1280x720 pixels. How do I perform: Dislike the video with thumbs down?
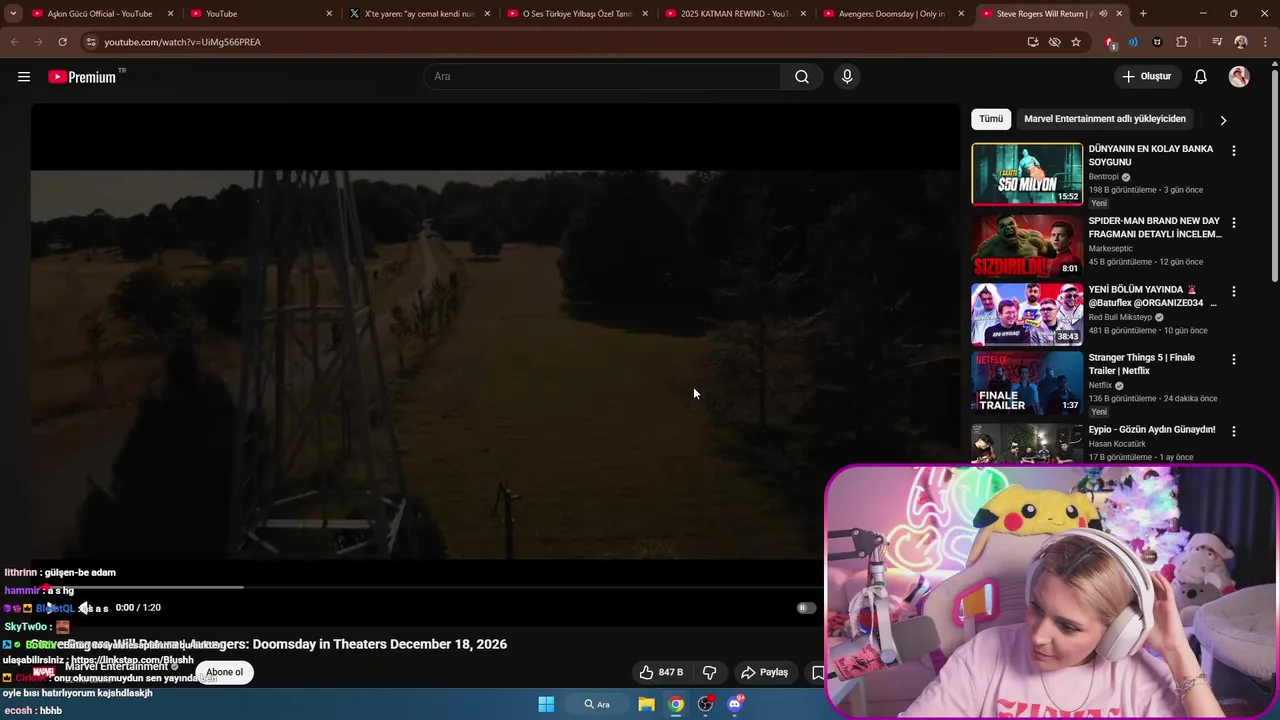point(709,672)
